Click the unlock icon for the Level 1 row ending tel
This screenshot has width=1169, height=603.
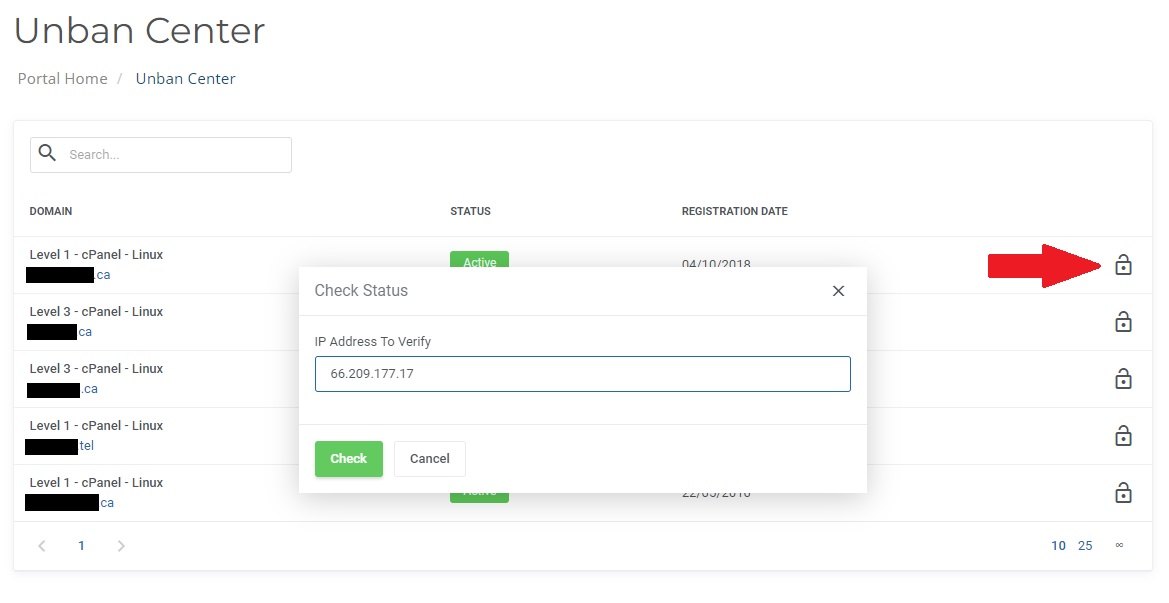[x=1123, y=435]
